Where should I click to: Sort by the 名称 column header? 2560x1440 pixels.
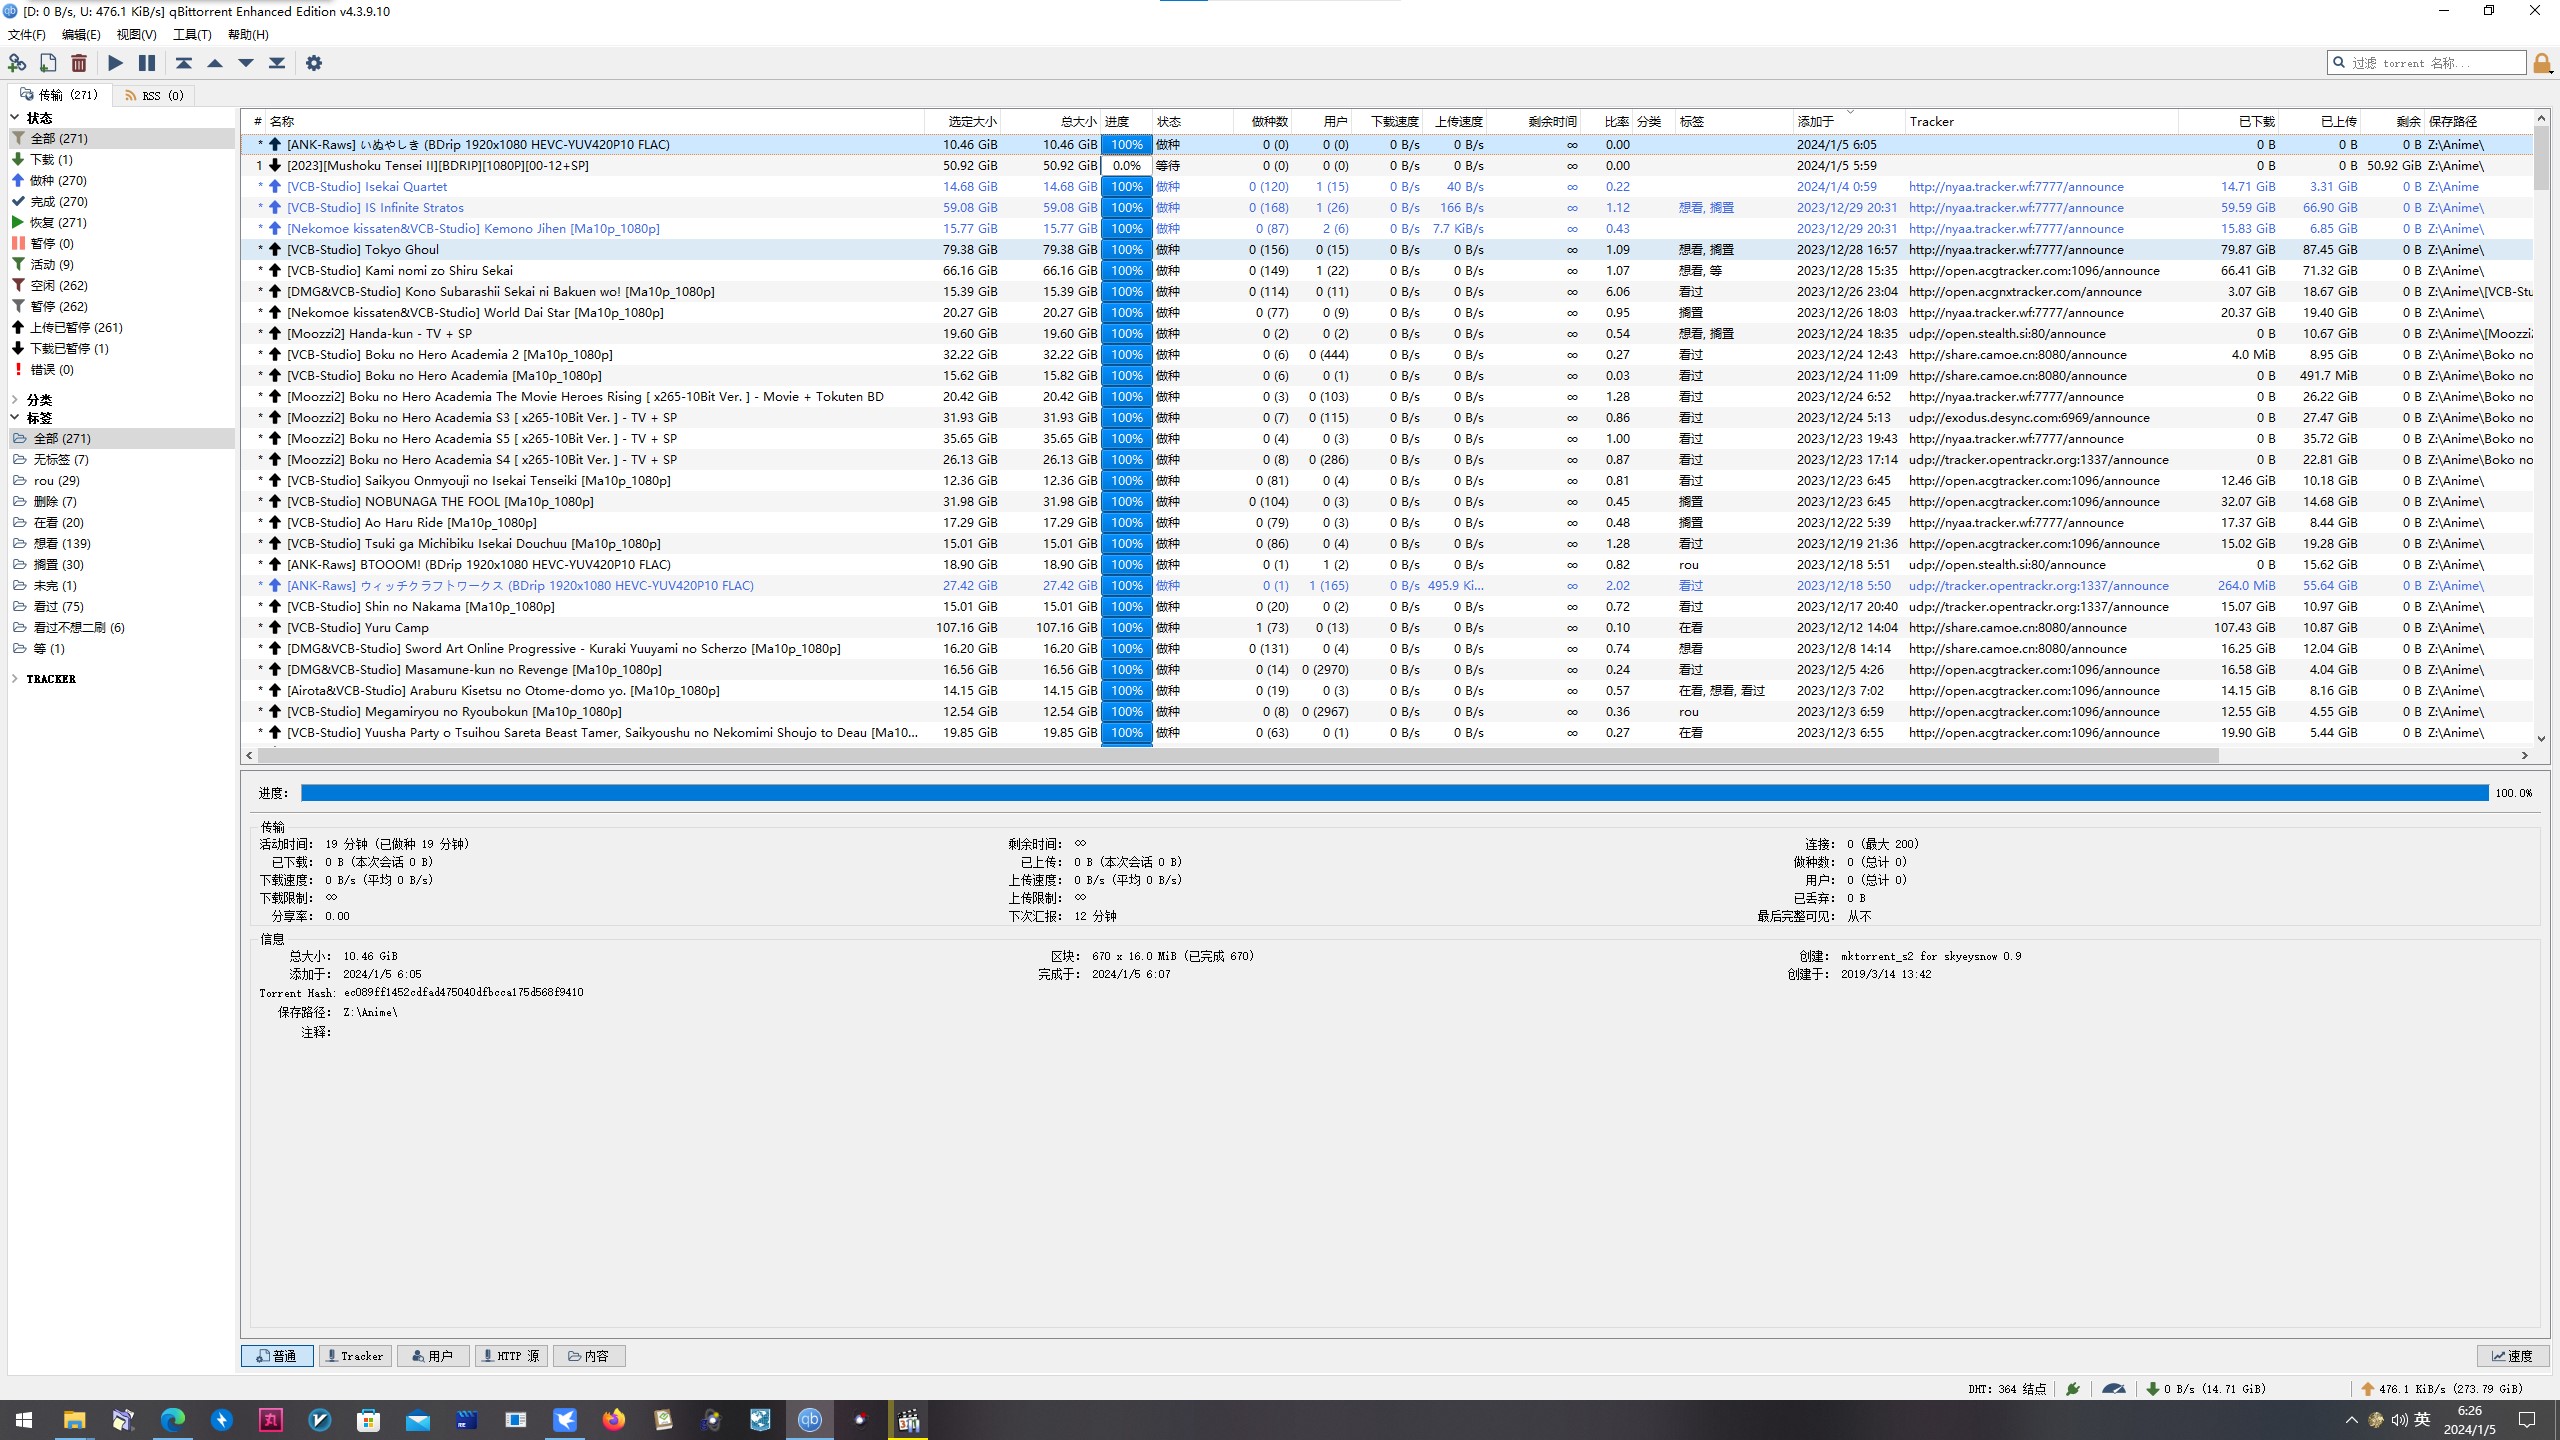[x=595, y=121]
